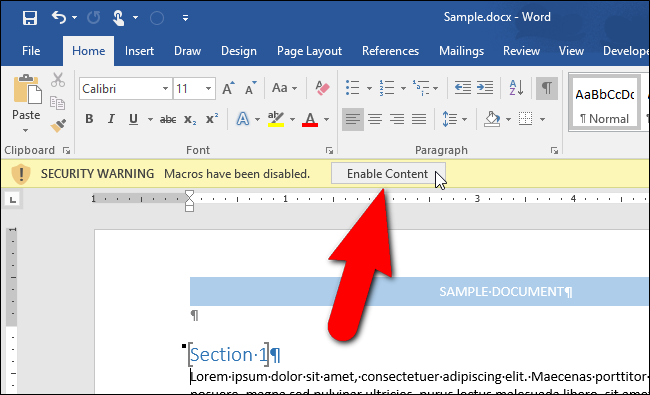Open the Font dialog launcher
650x395 pixels.
[329, 151]
